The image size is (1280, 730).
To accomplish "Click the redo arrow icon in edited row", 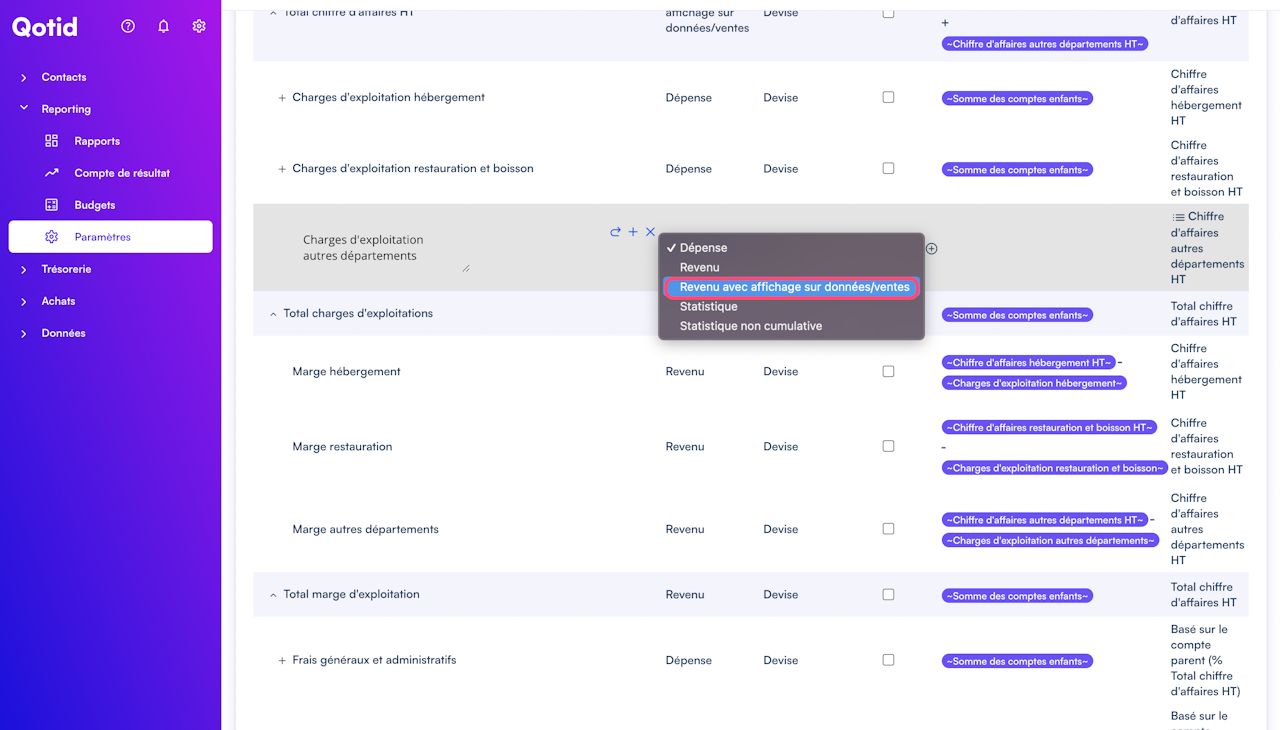I will [615, 232].
